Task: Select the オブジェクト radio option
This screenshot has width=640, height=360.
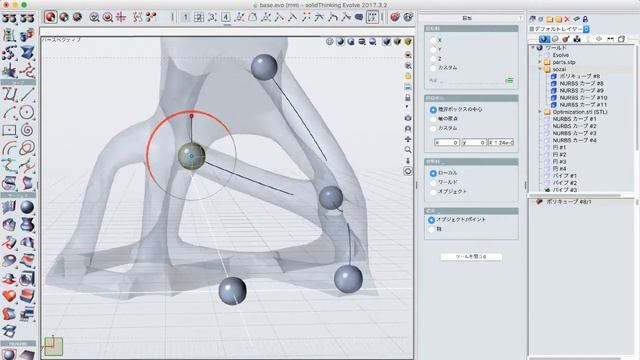Action: point(433,191)
